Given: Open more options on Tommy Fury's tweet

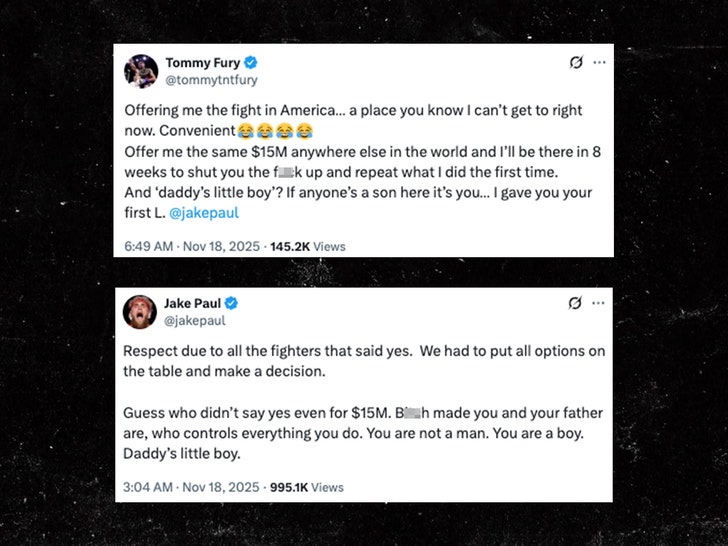Looking at the screenshot, I should click(x=599, y=63).
